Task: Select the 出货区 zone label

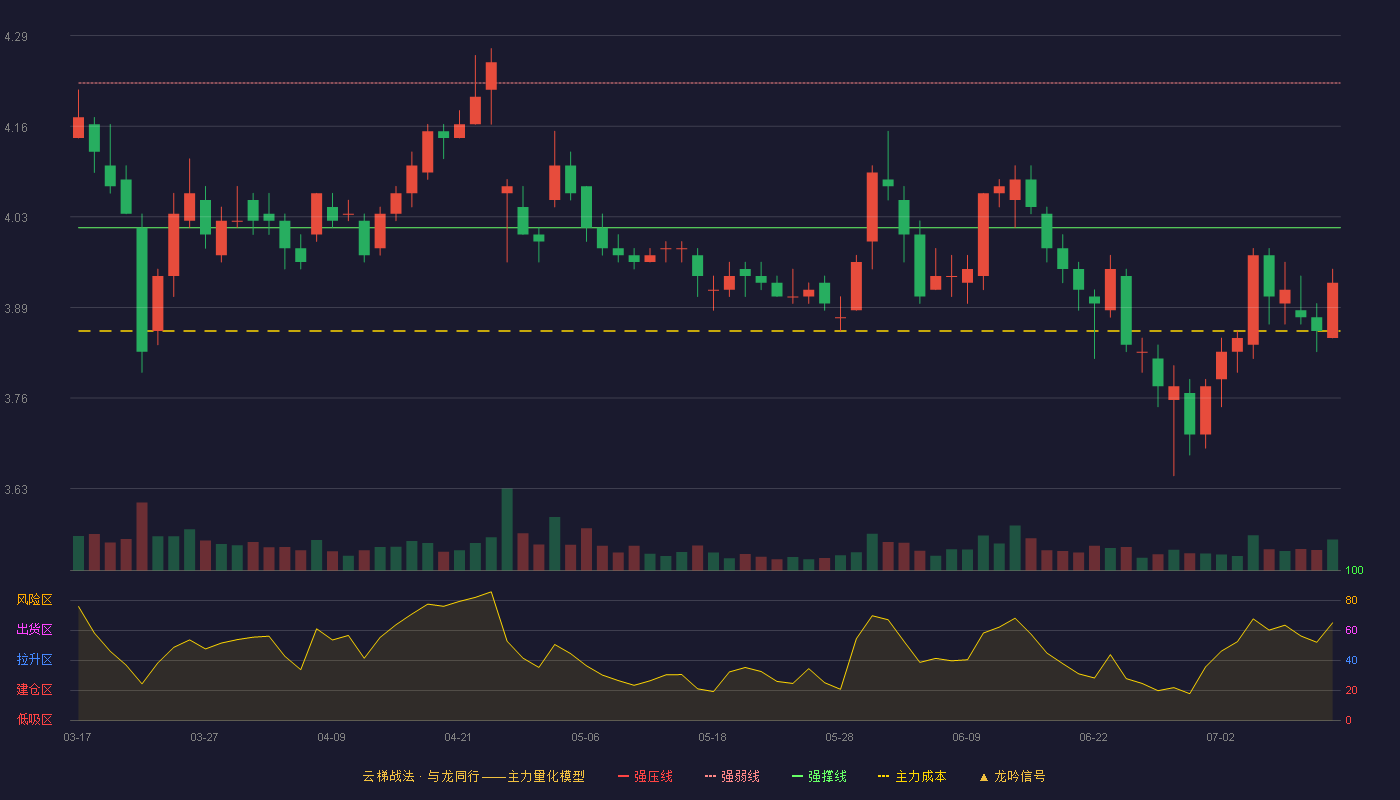Action: [x=34, y=630]
